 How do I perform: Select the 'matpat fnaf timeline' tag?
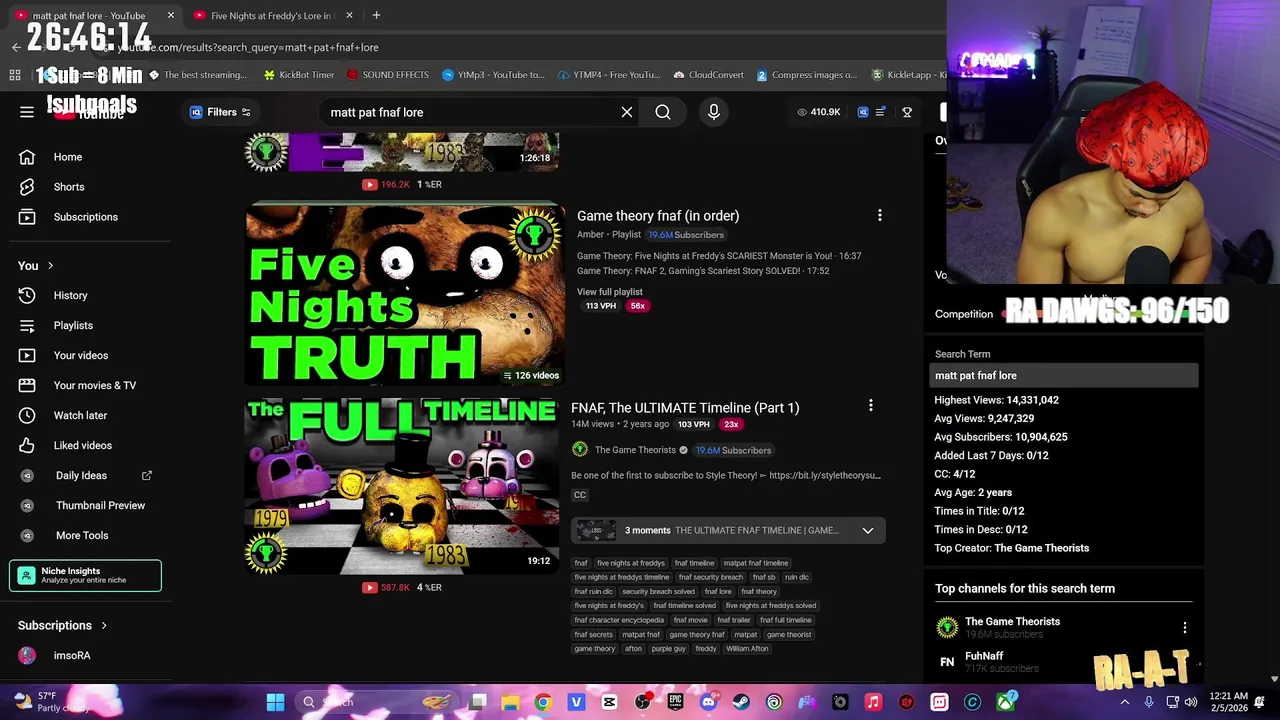[755, 563]
